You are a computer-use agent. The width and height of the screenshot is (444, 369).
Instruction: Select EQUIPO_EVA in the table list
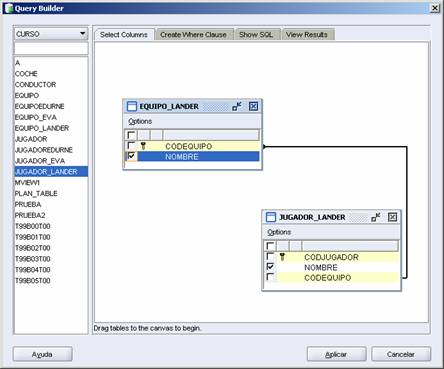click(x=51, y=117)
